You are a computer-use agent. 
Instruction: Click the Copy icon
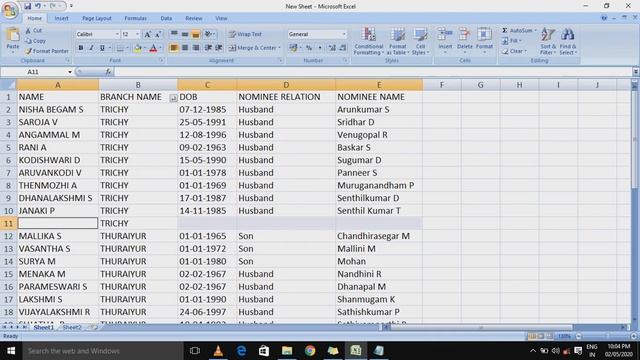click(28, 41)
